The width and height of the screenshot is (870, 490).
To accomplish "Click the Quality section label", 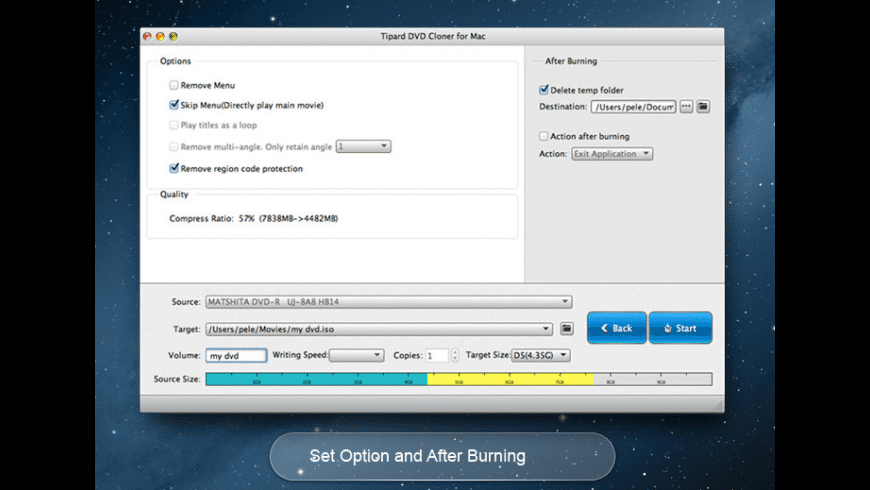I will point(174,194).
